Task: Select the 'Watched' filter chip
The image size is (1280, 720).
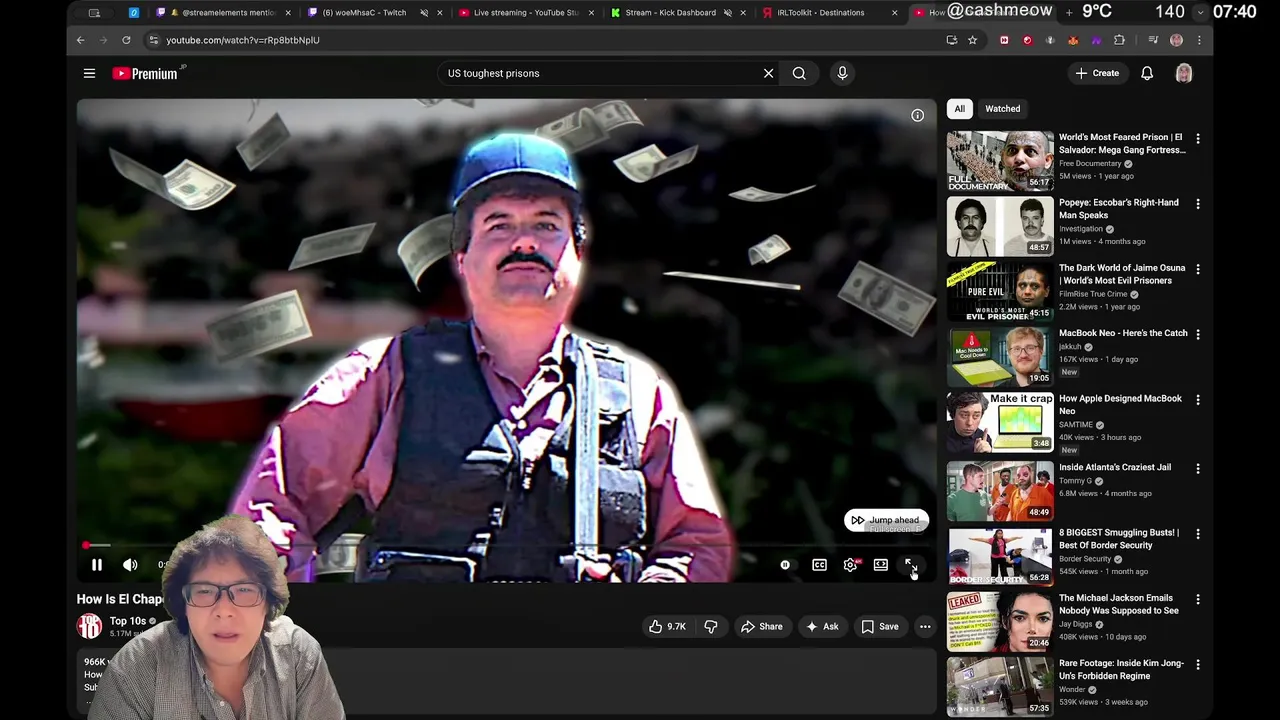Action: 1002,109
